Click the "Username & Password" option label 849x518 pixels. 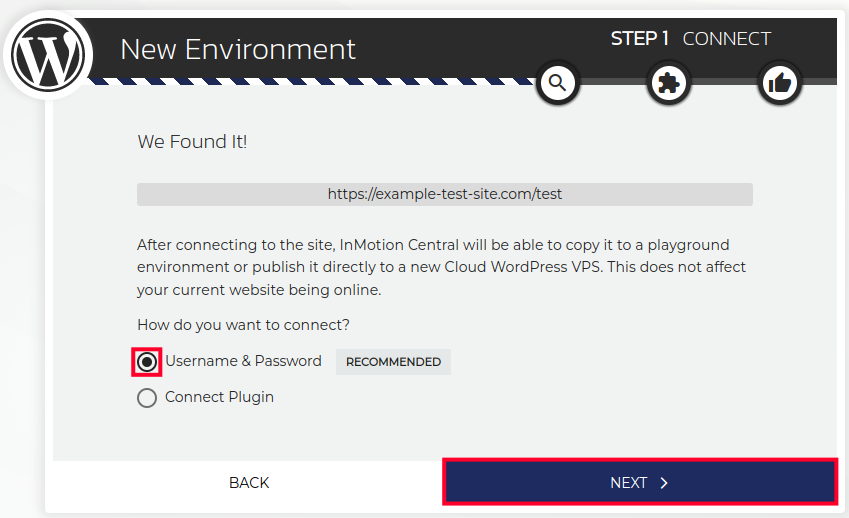[243, 361]
